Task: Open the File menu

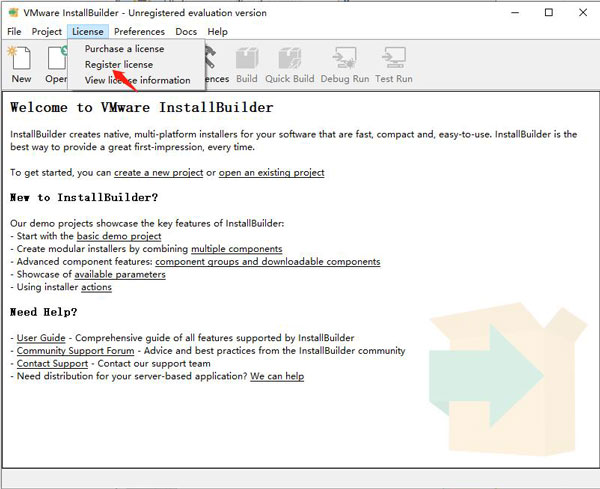Action: click(14, 32)
